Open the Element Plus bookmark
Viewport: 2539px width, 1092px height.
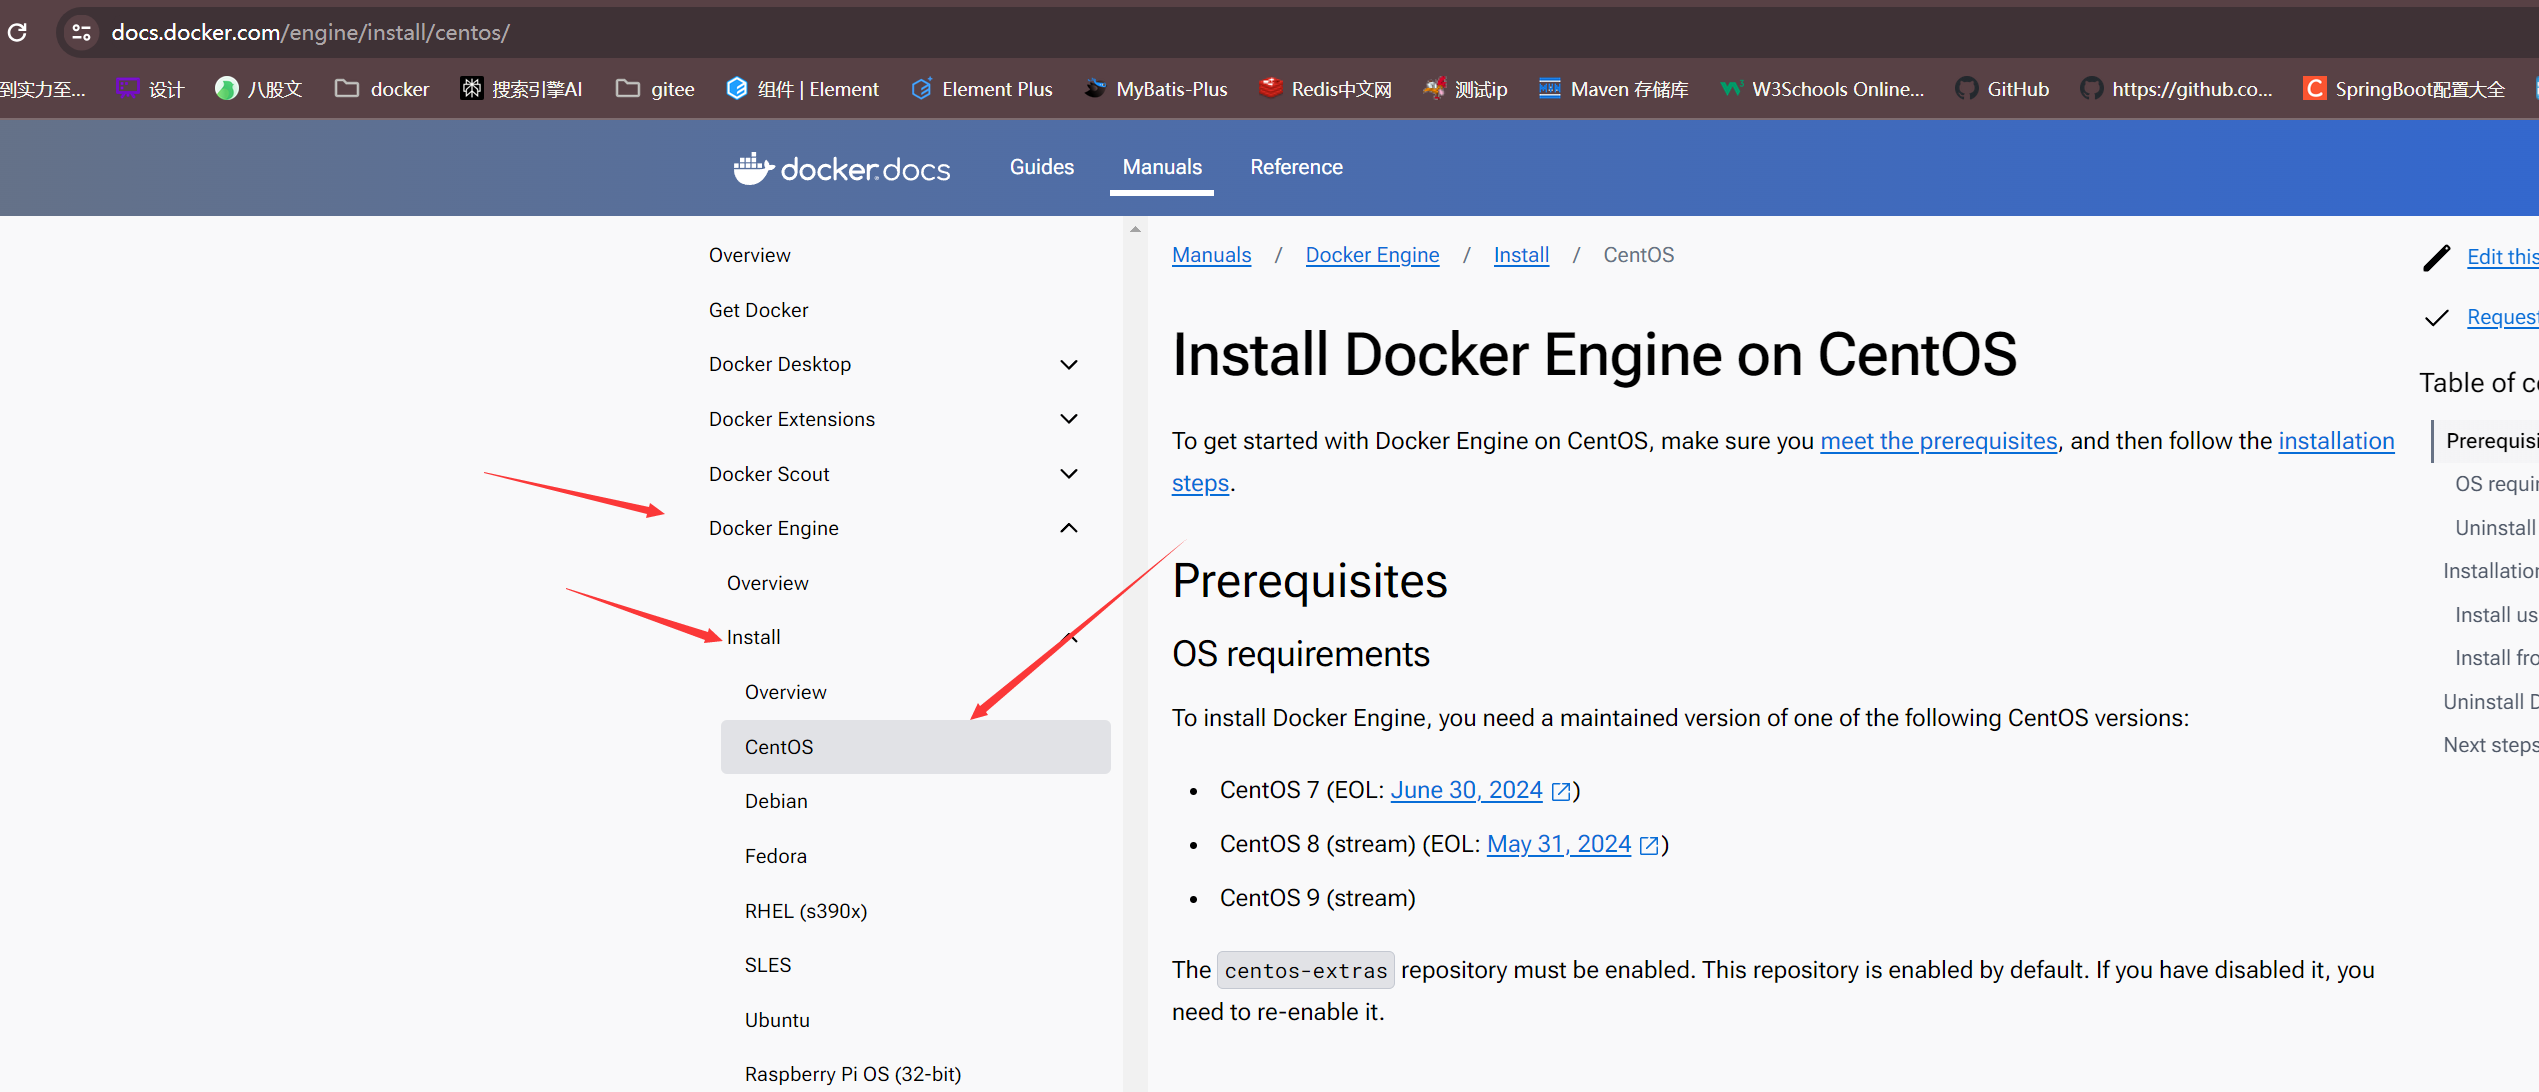click(x=981, y=89)
